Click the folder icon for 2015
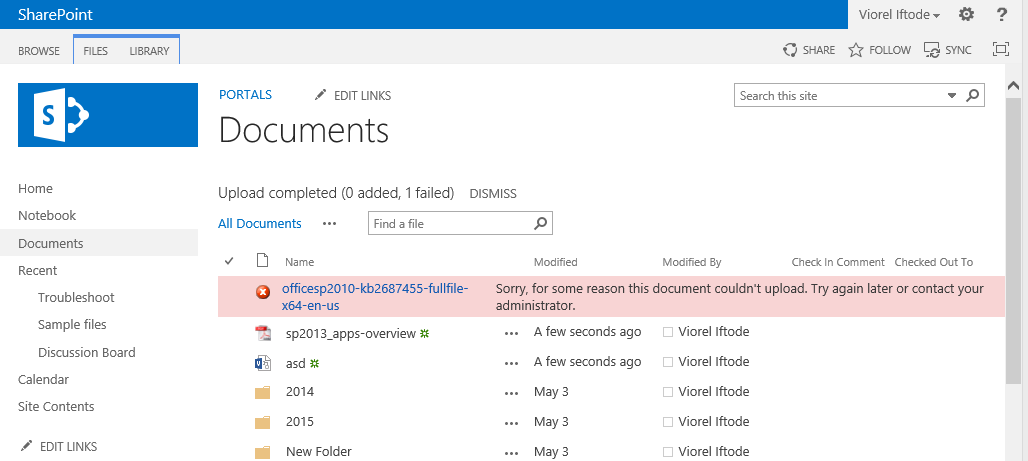 pyautogui.click(x=263, y=422)
